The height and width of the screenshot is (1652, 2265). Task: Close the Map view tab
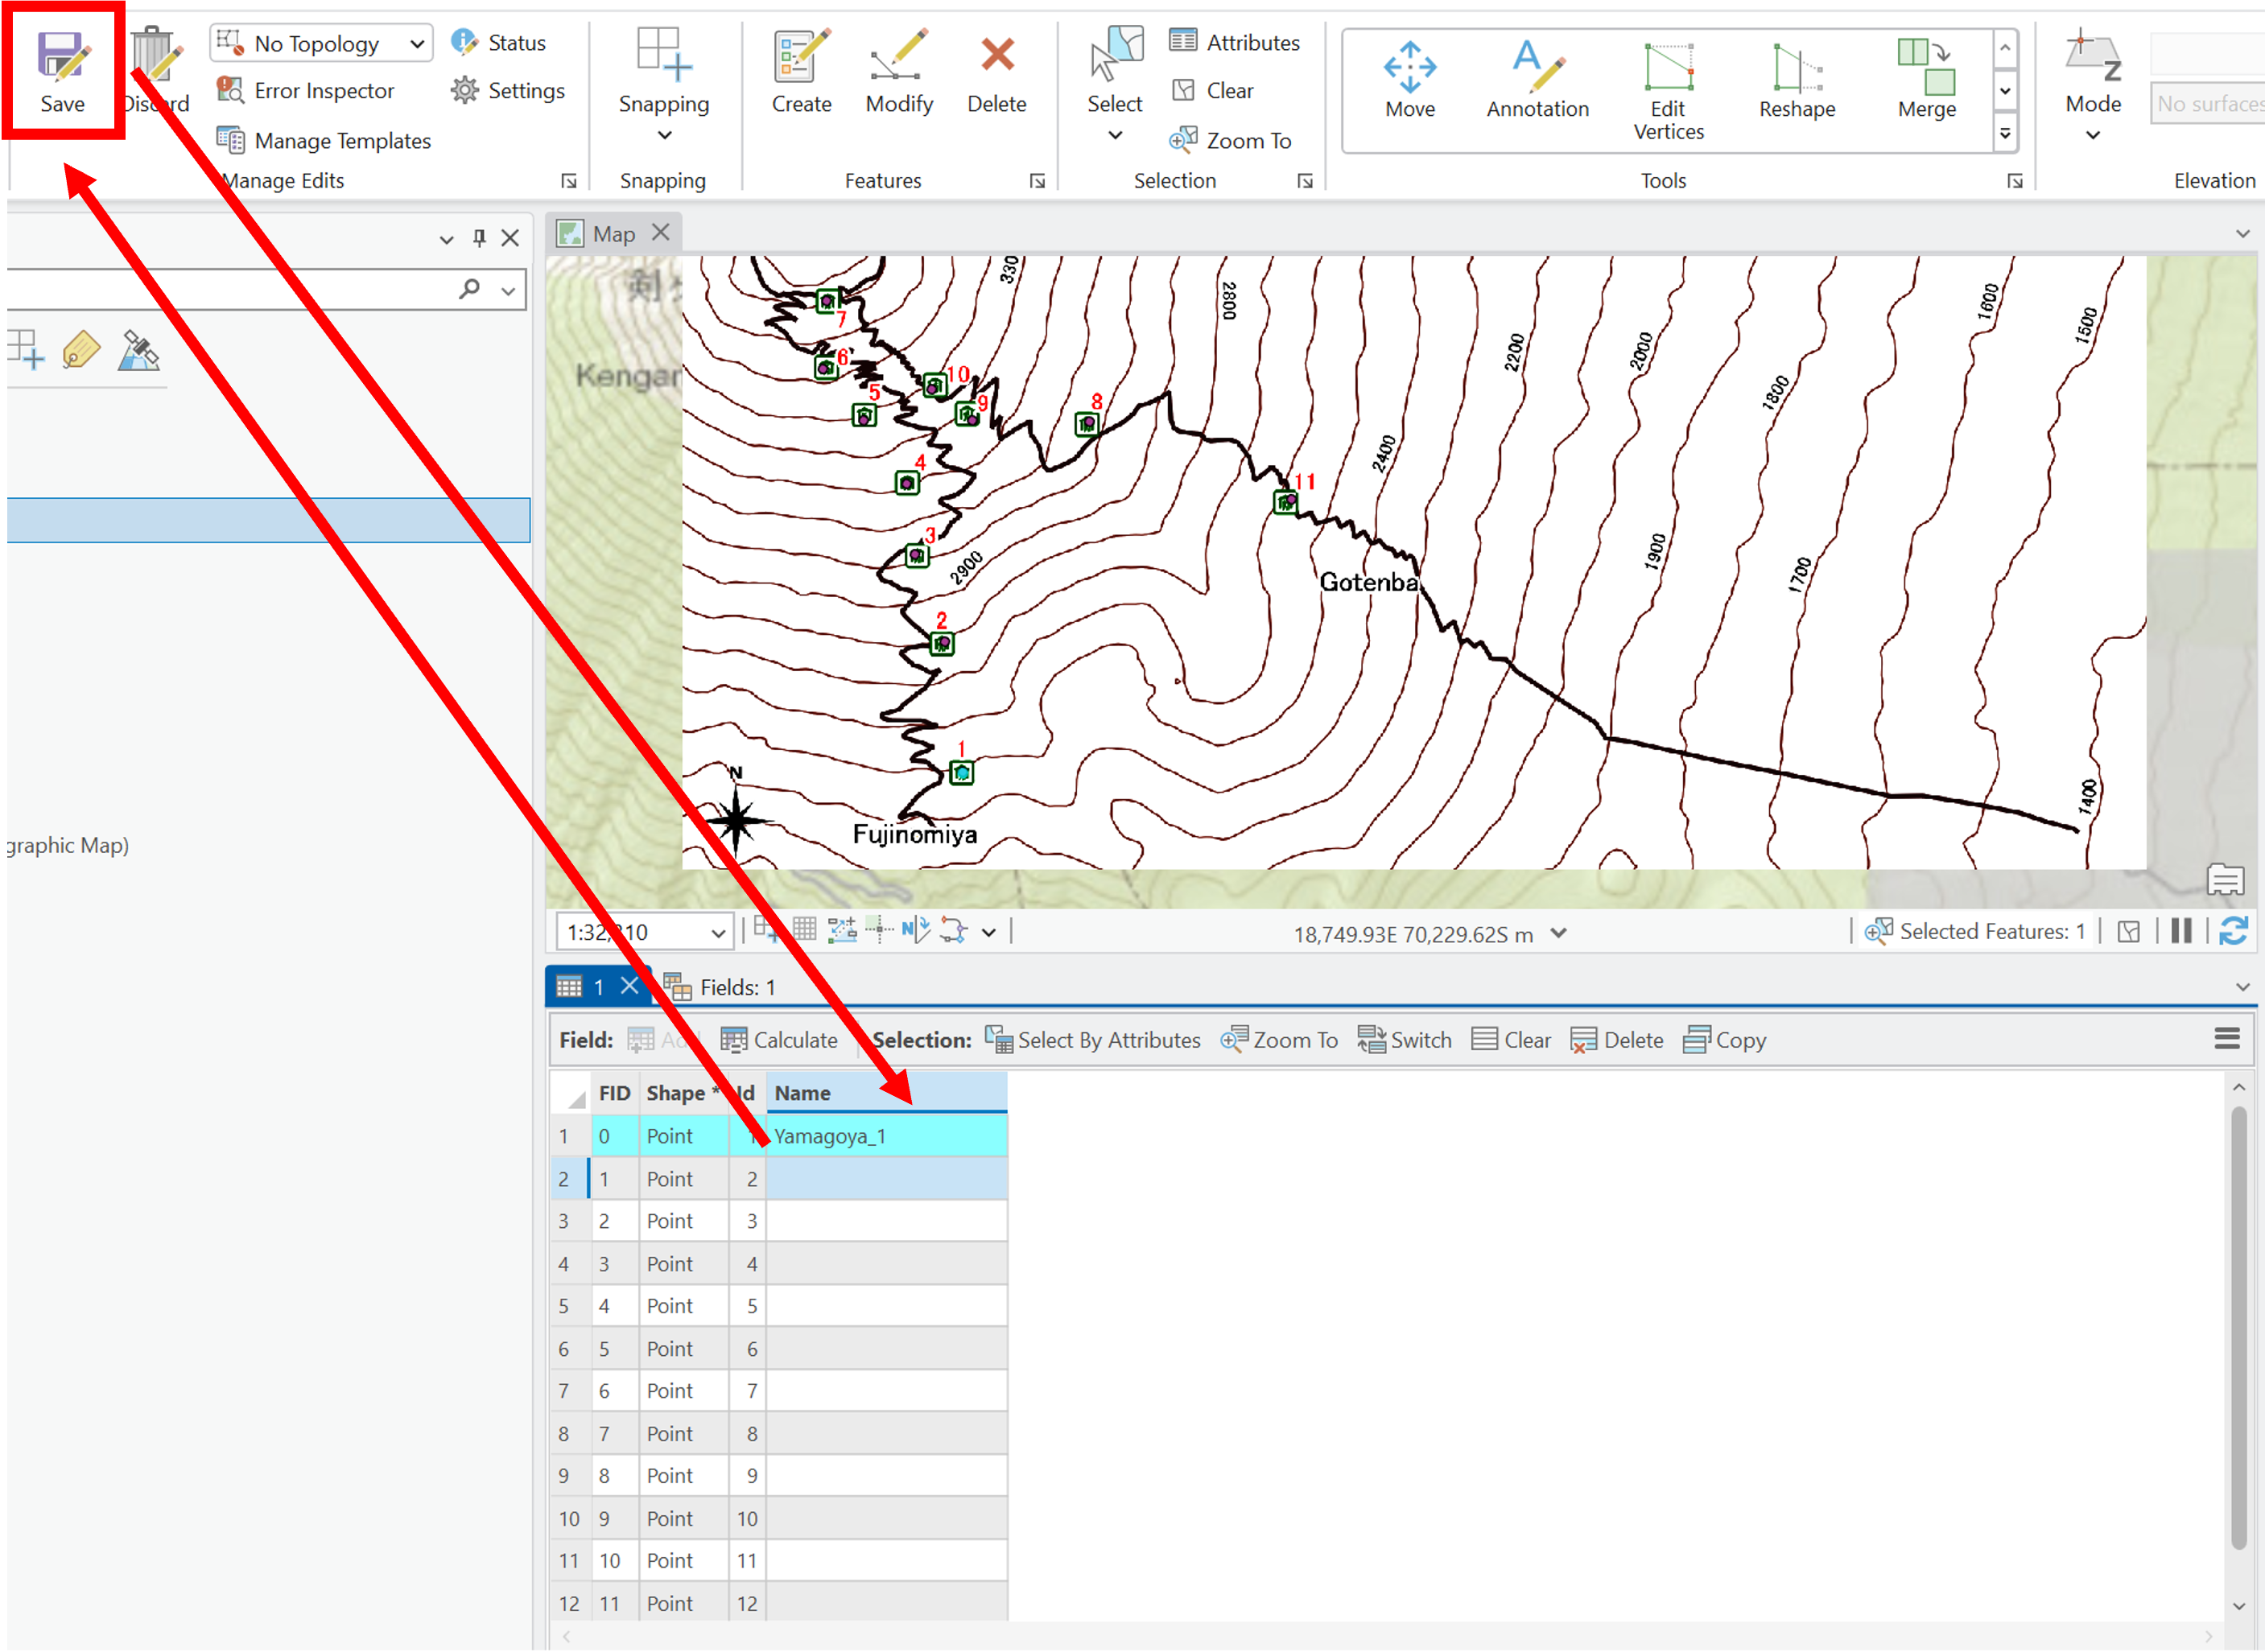point(660,233)
